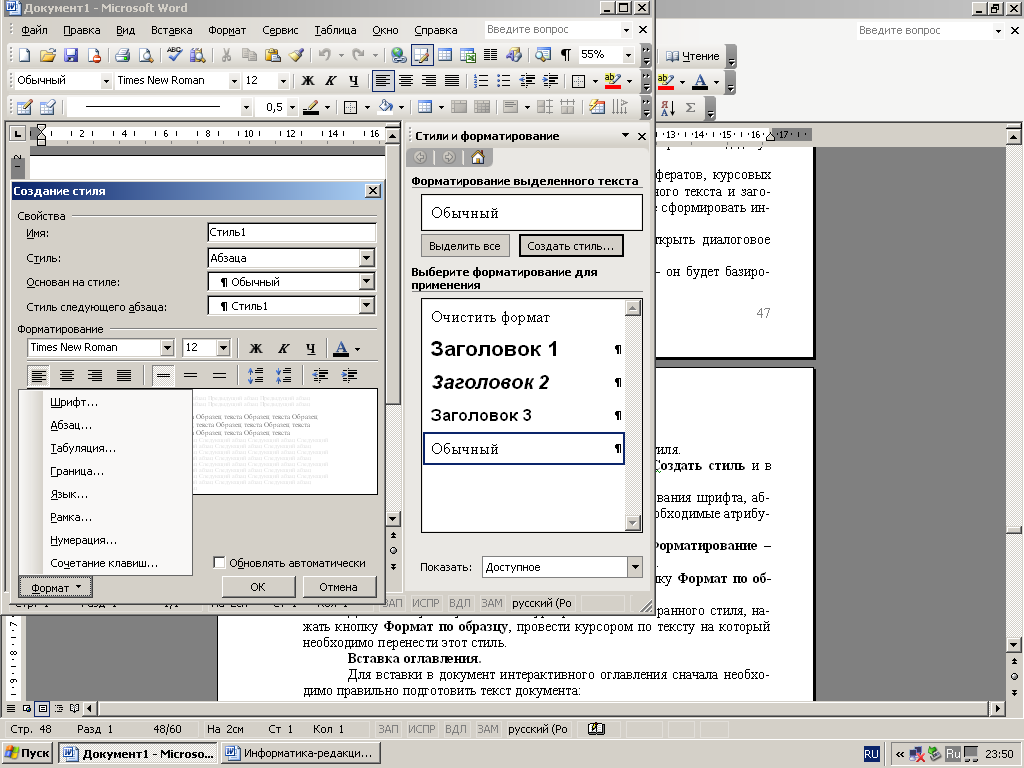Open the Times New Roman font dropdown in toolbar
This screenshot has width=1024, height=768.
pos(234,81)
